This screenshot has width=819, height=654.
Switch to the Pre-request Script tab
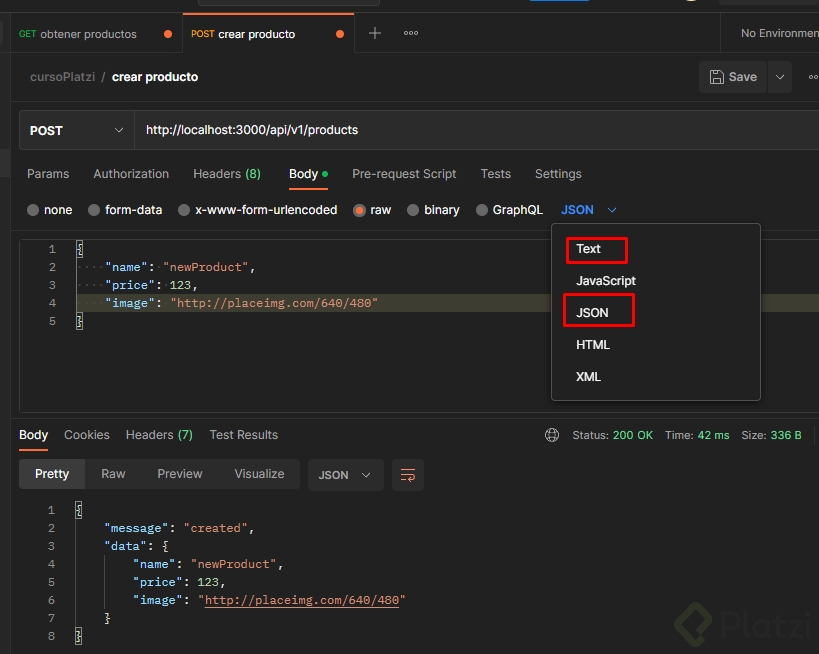(x=404, y=174)
